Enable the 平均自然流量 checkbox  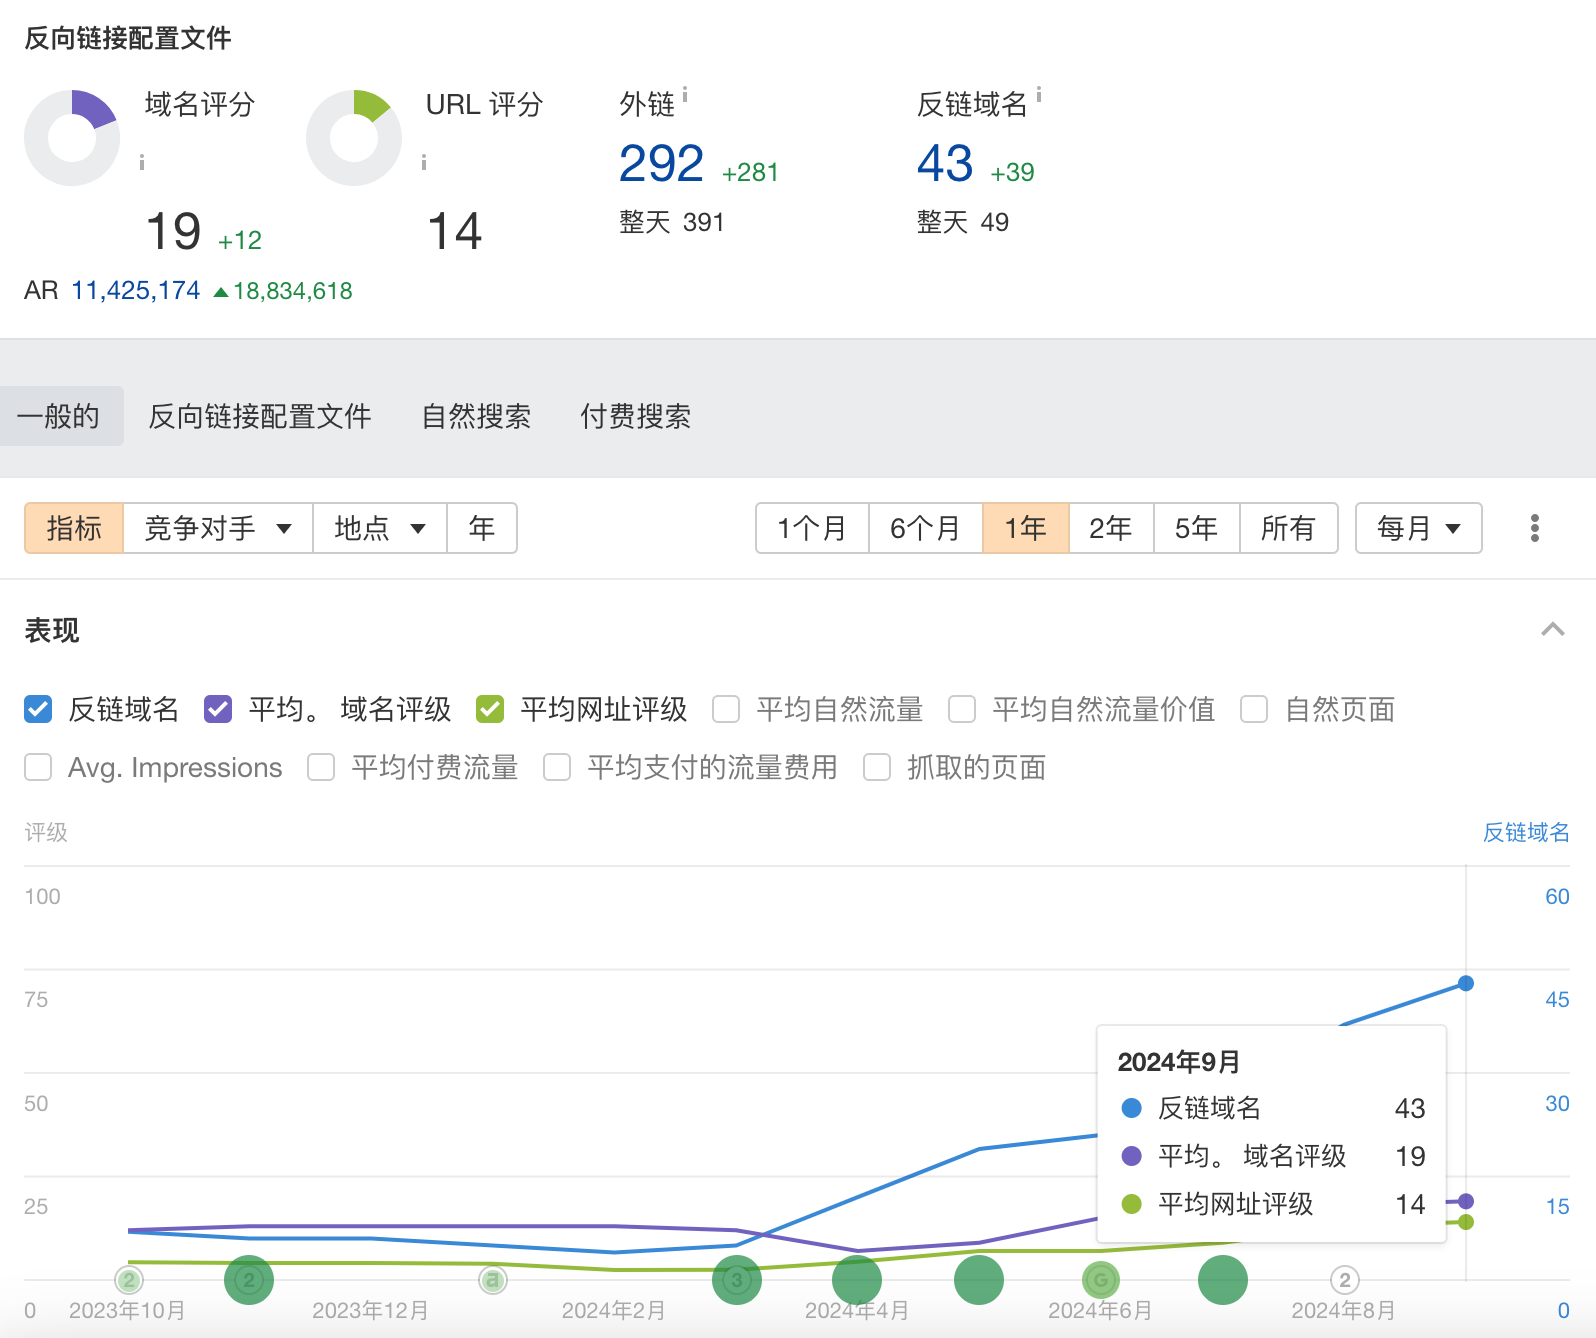(726, 709)
